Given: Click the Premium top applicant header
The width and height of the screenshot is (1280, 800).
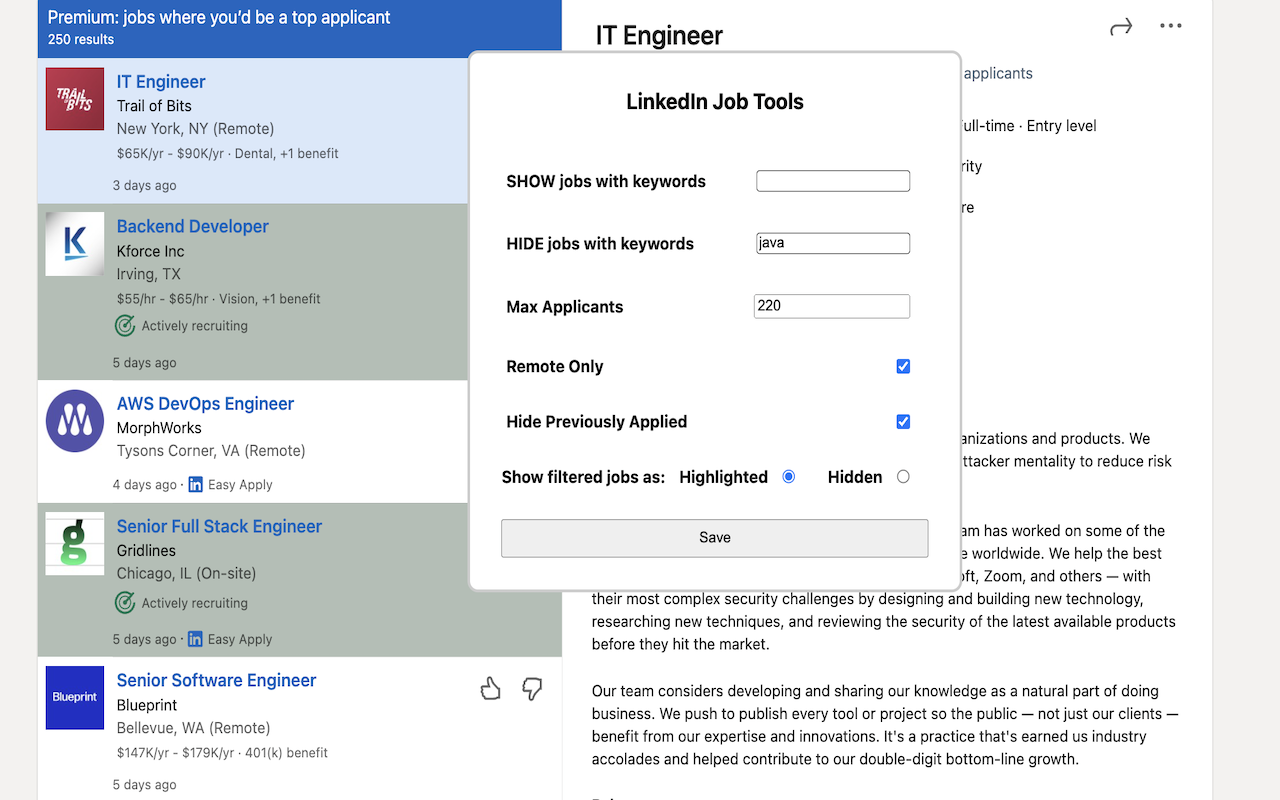Looking at the screenshot, I should [219, 17].
